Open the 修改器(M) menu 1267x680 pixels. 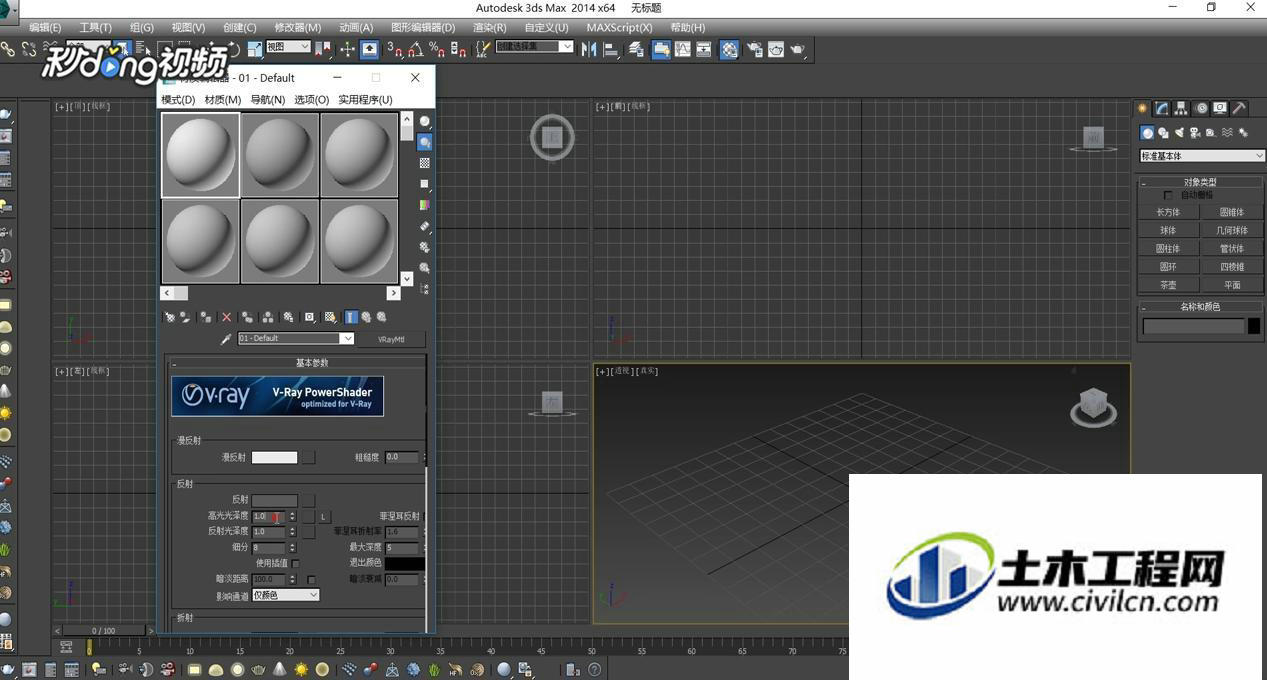pyautogui.click(x=298, y=28)
